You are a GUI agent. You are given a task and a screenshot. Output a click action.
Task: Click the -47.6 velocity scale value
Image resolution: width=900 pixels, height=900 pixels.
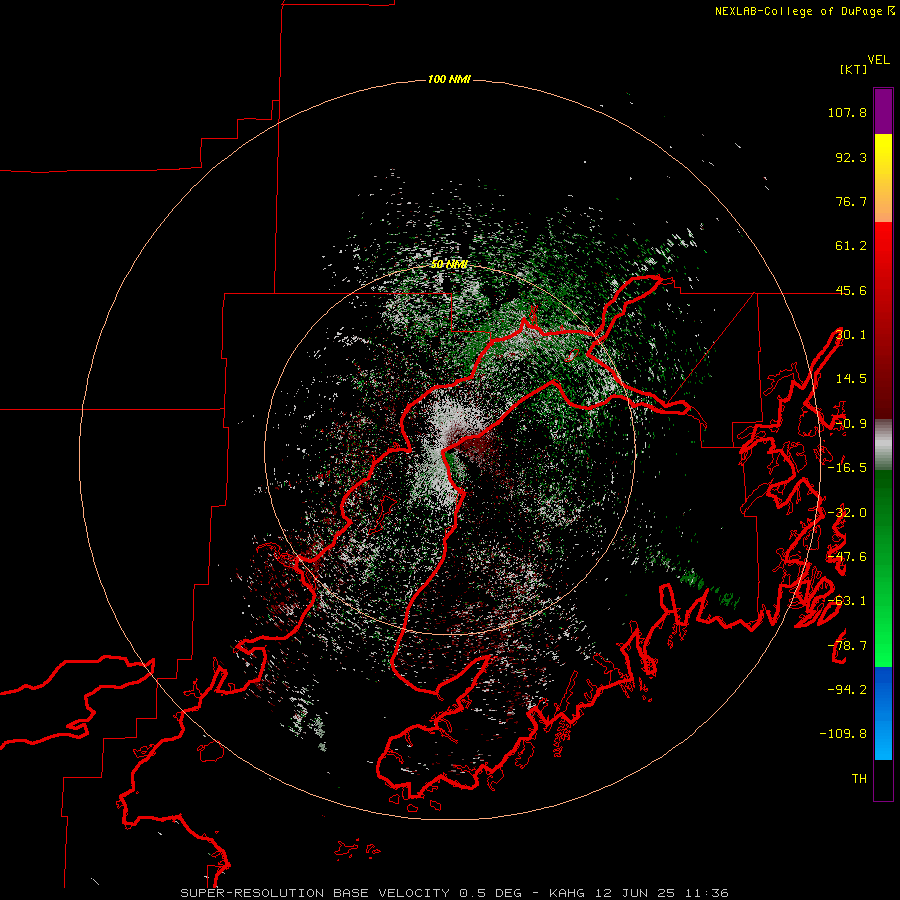click(847, 557)
